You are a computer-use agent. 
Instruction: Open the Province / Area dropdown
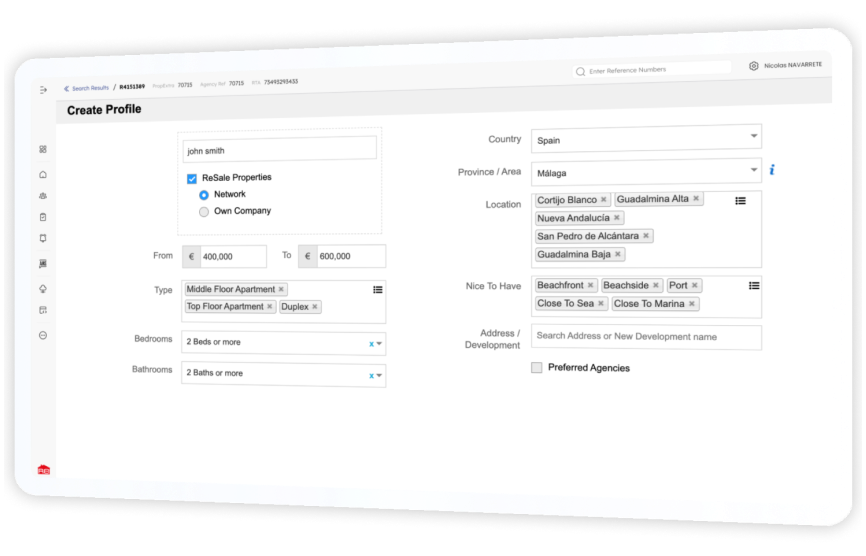point(646,172)
